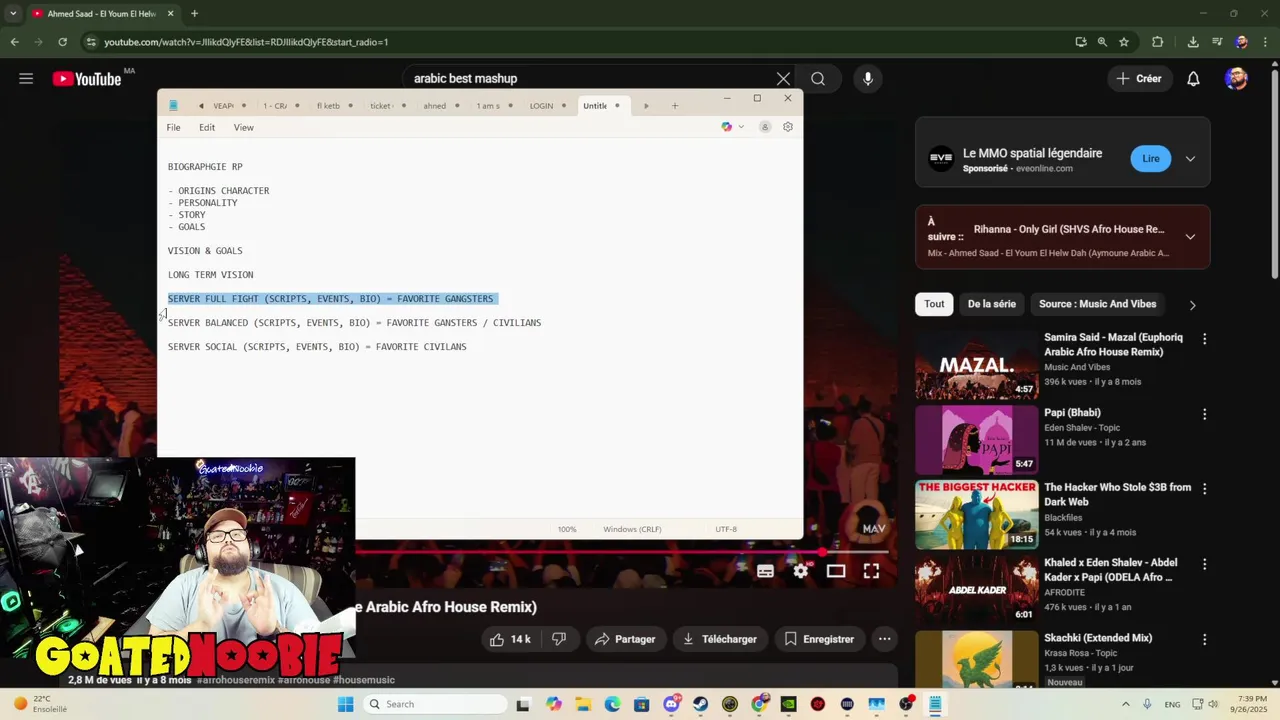Open the Chrome tab search dropdown

(13, 13)
